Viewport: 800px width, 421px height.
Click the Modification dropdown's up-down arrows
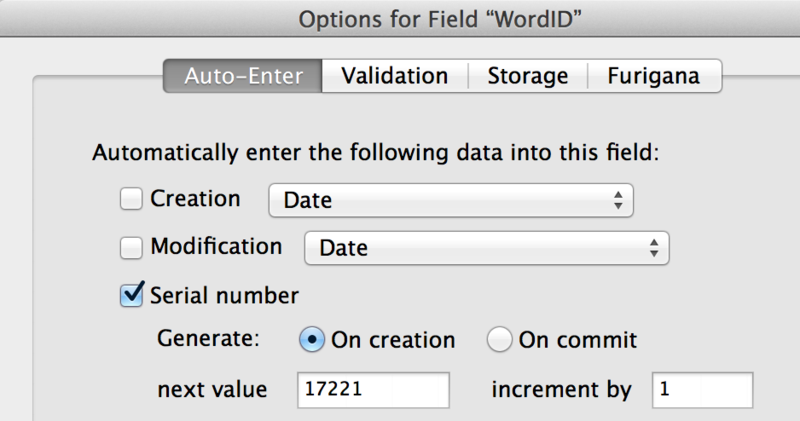[654, 247]
